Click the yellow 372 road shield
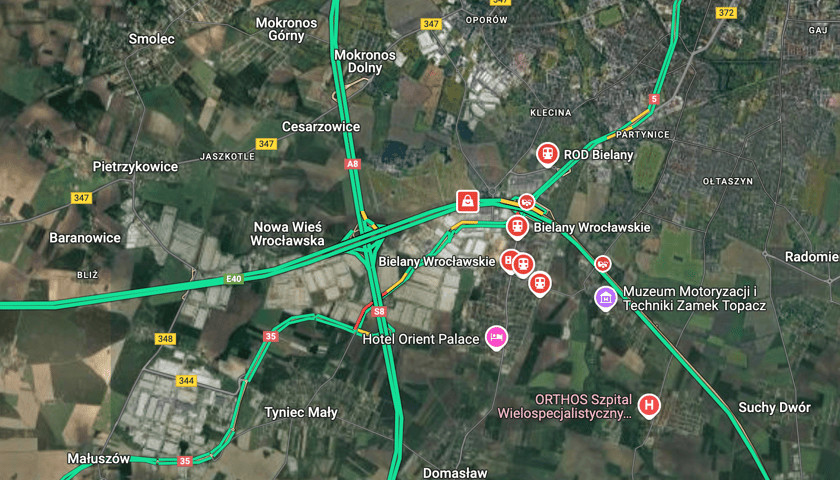This screenshot has height=480, width=840. [x=726, y=13]
